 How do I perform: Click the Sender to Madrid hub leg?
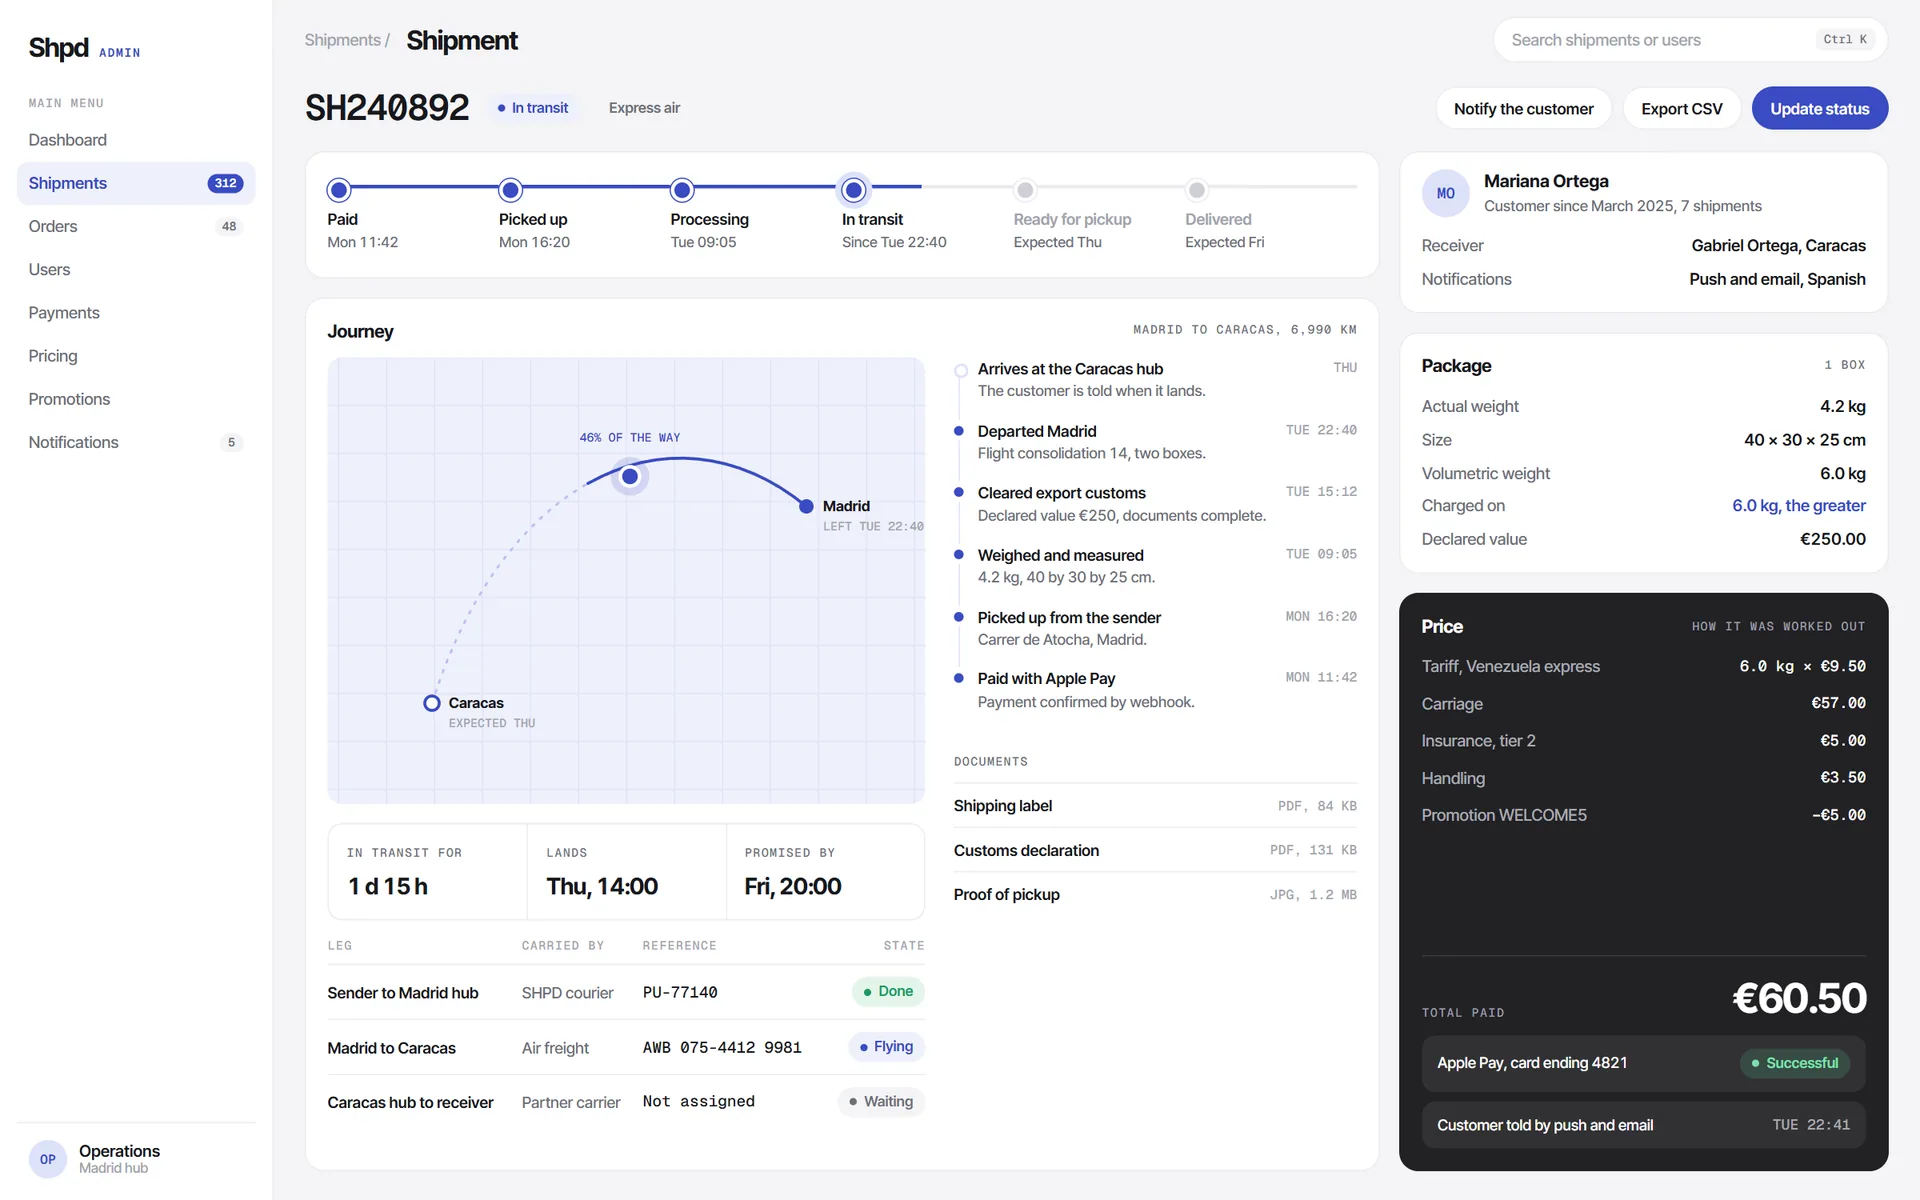click(x=403, y=993)
